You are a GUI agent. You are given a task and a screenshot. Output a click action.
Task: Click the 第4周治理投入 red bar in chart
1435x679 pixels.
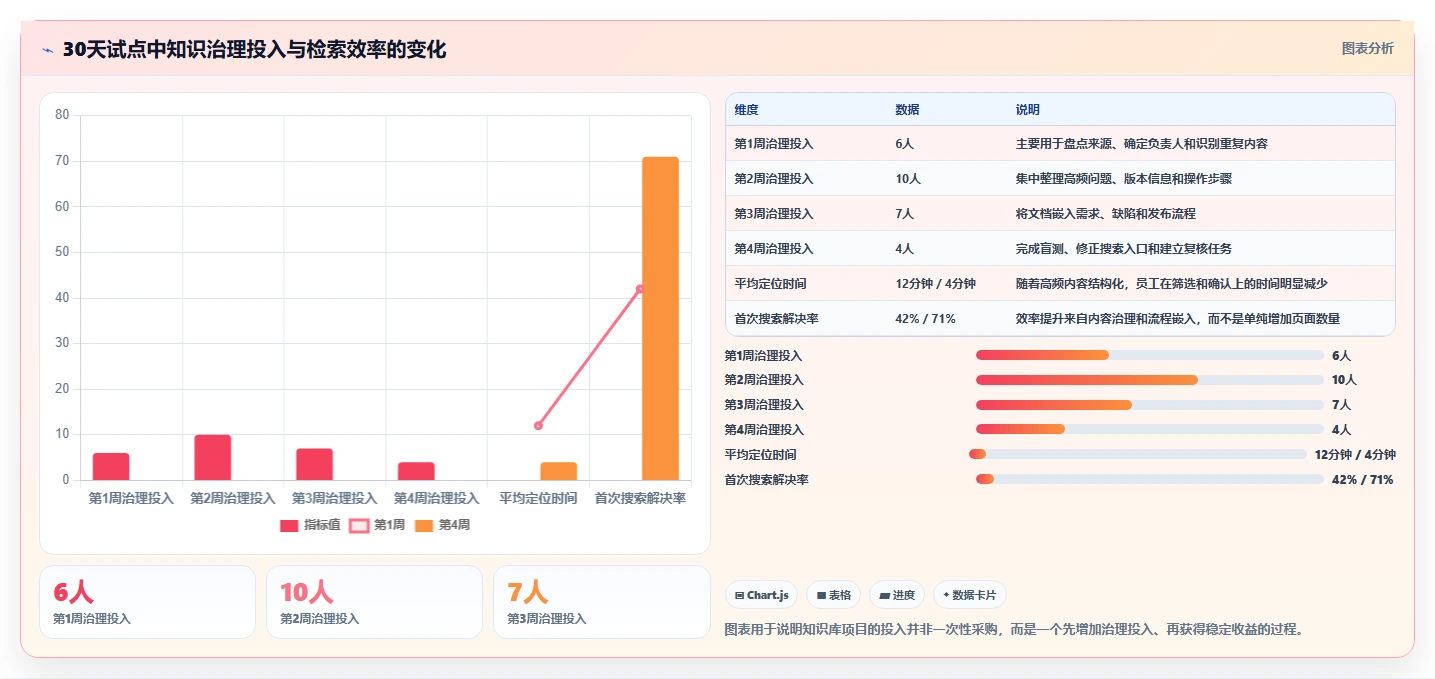[416, 471]
